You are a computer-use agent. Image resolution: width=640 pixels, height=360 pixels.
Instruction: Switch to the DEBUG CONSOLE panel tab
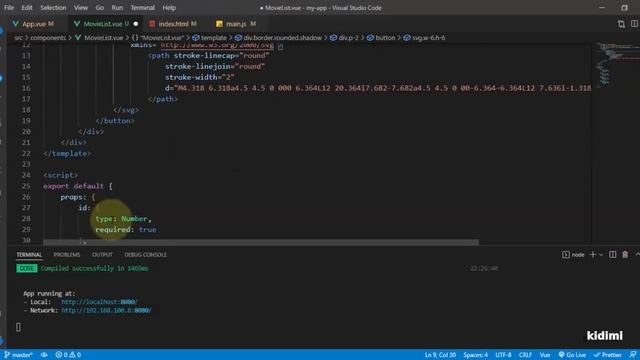click(x=145, y=255)
